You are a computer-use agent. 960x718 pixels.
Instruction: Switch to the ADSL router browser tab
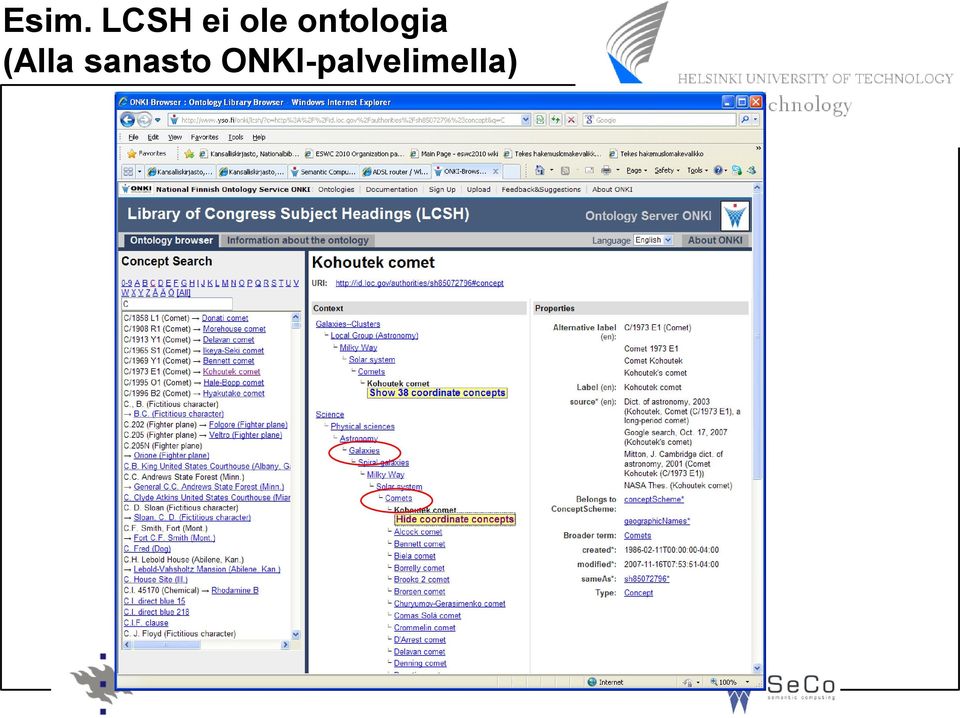395,171
